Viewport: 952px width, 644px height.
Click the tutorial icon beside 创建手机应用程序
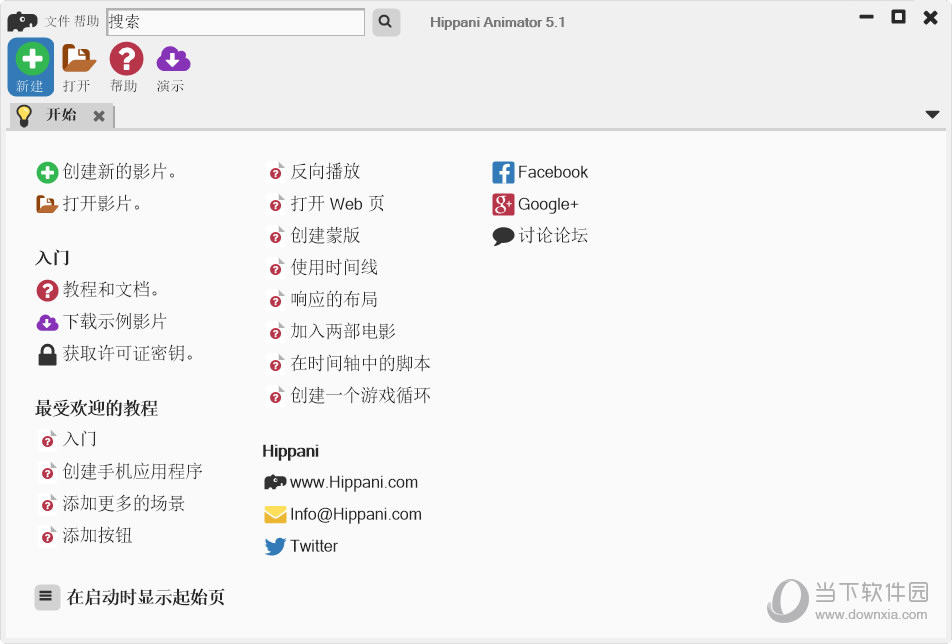[x=47, y=472]
